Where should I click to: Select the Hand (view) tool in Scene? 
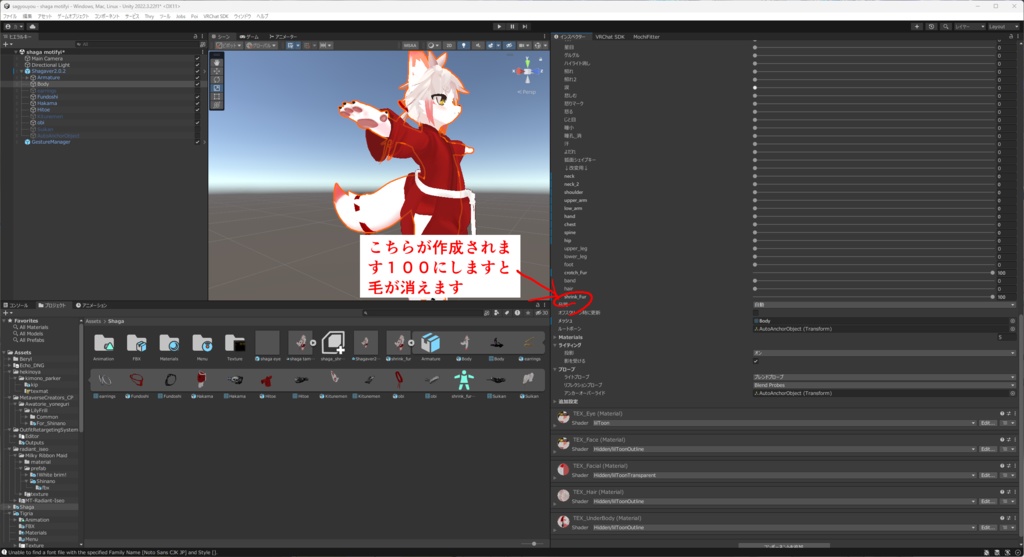(217, 63)
